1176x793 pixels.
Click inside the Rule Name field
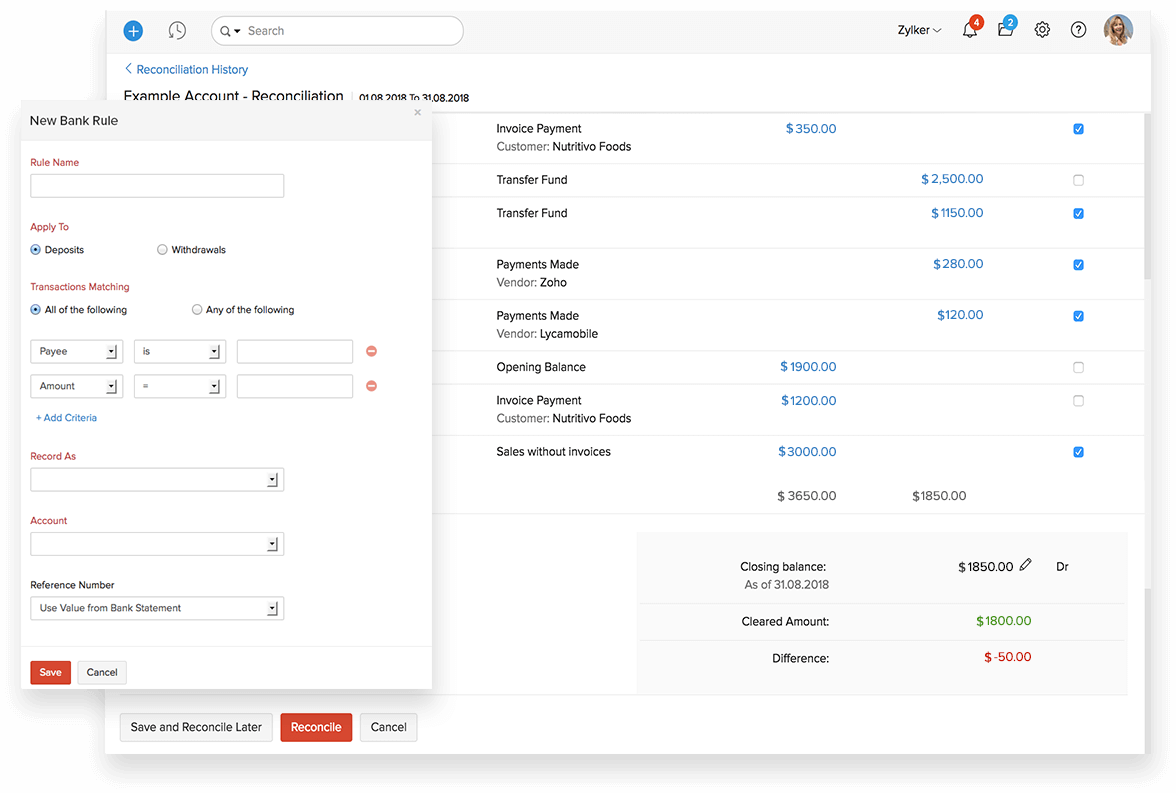coord(157,186)
